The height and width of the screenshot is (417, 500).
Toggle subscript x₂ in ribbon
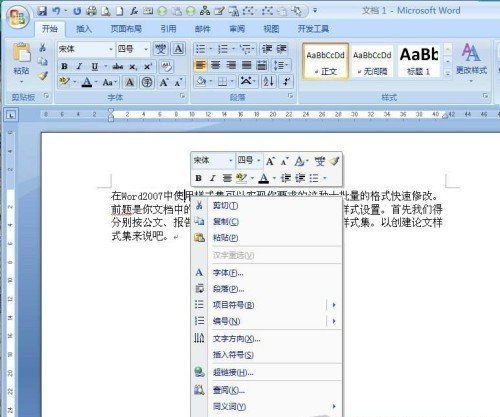pyautogui.click(x=133, y=66)
